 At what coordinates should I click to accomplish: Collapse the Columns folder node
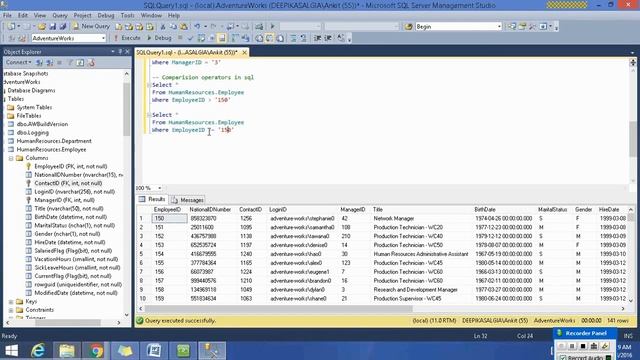coord(11,158)
